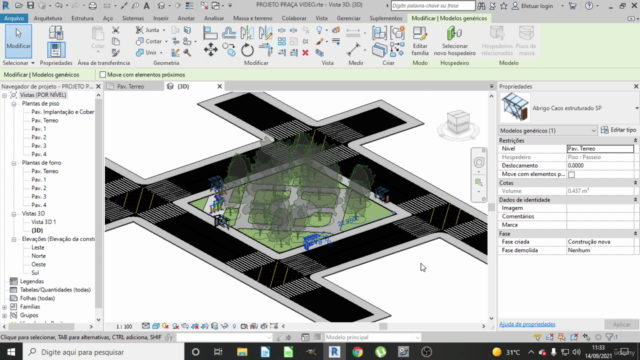Click the Cortar geometry tool
This screenshot has width=640, height=360.
(151, 41)
